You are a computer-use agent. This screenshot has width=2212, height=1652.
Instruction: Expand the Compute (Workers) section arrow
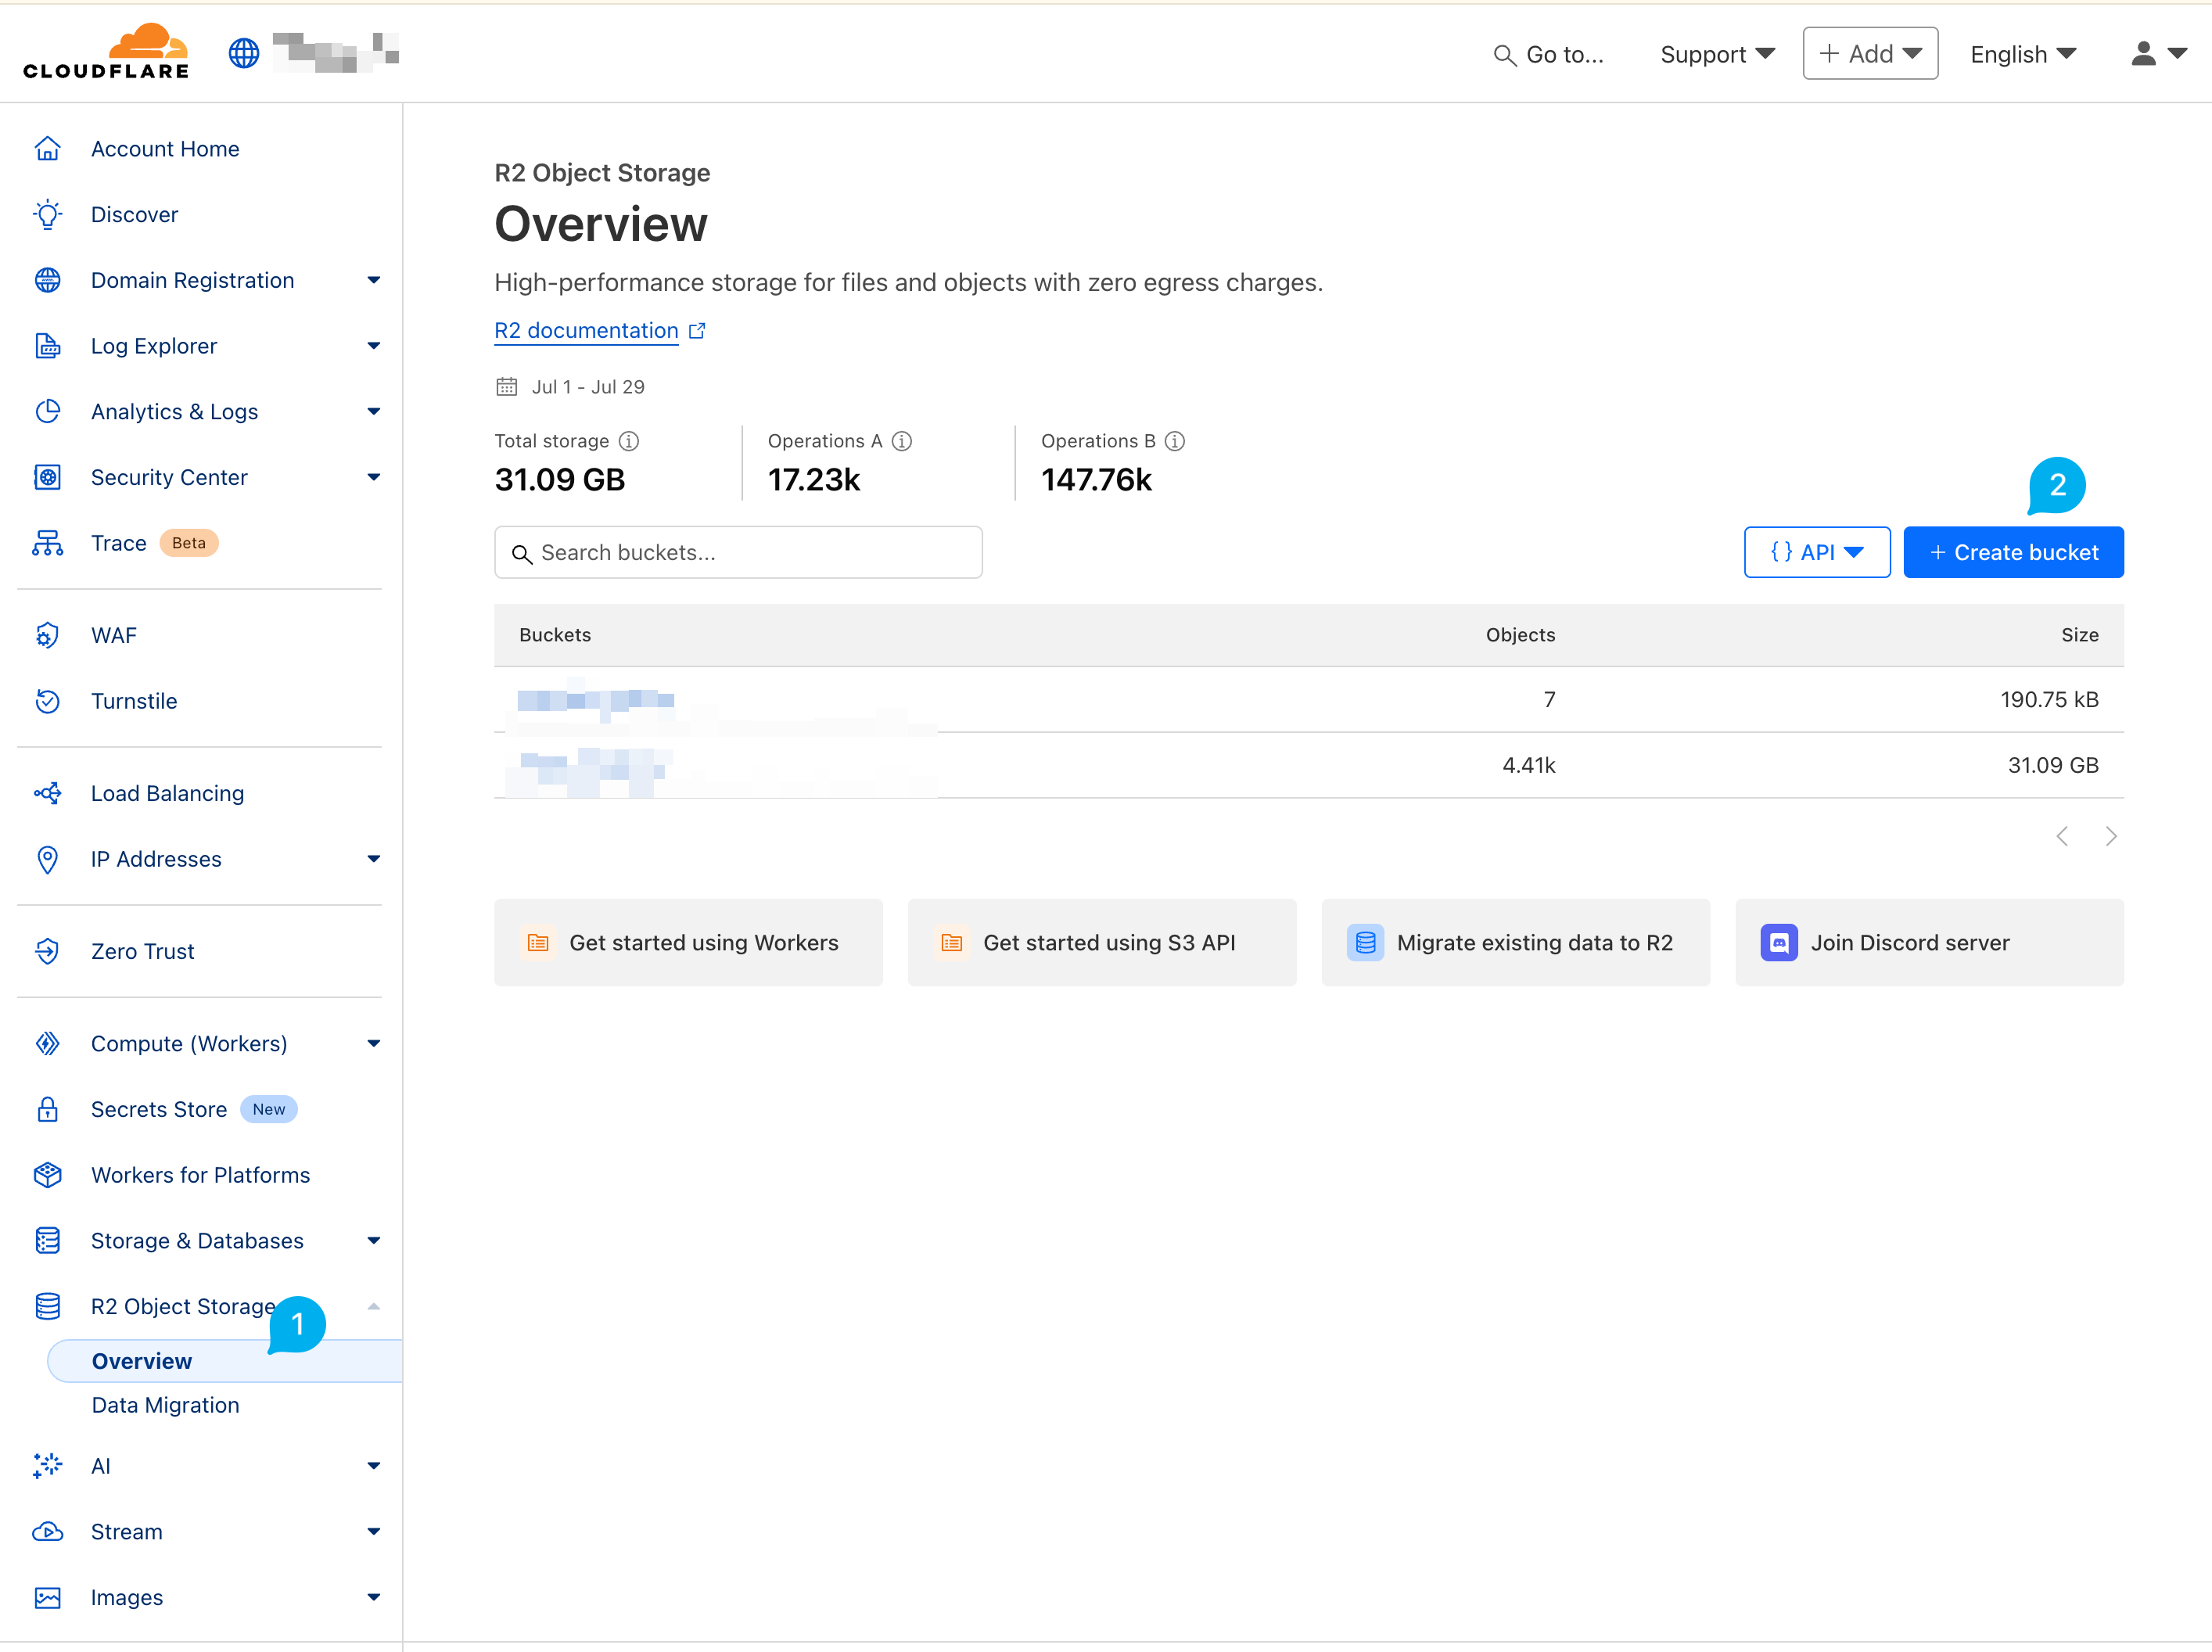[x=374, y=1043]
